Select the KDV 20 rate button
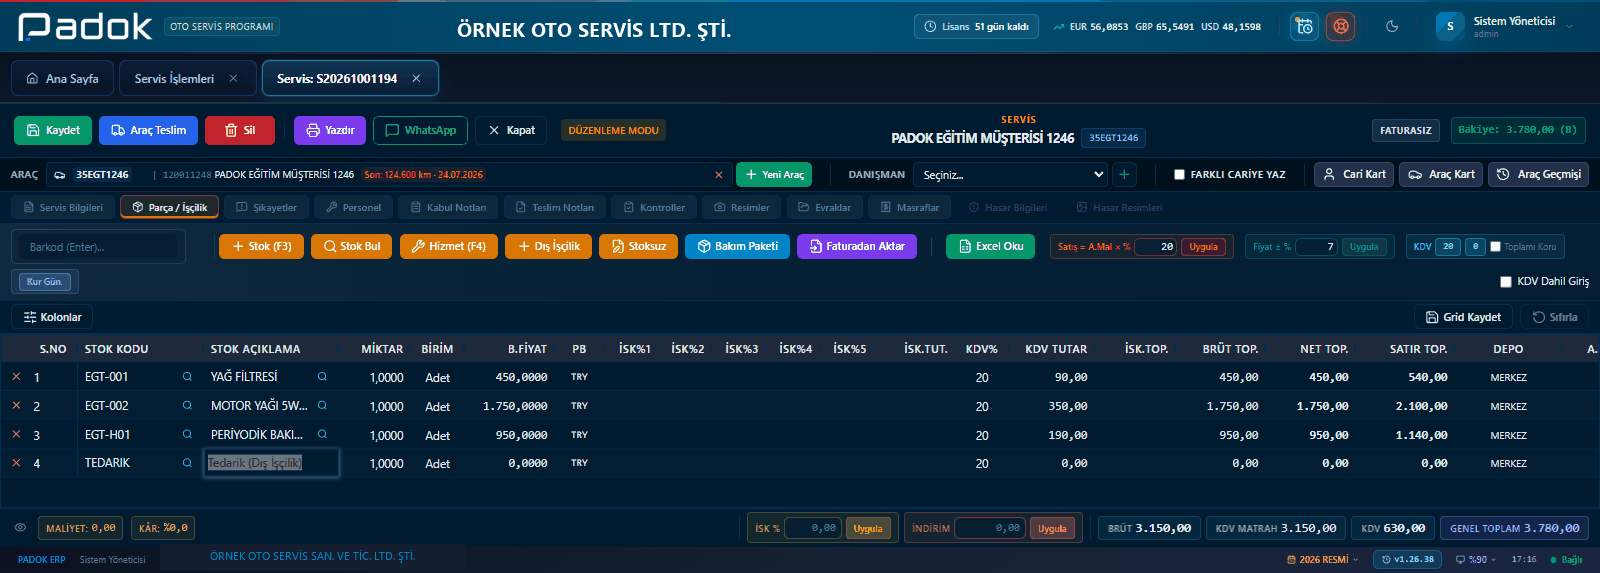 click(1447, 247)
